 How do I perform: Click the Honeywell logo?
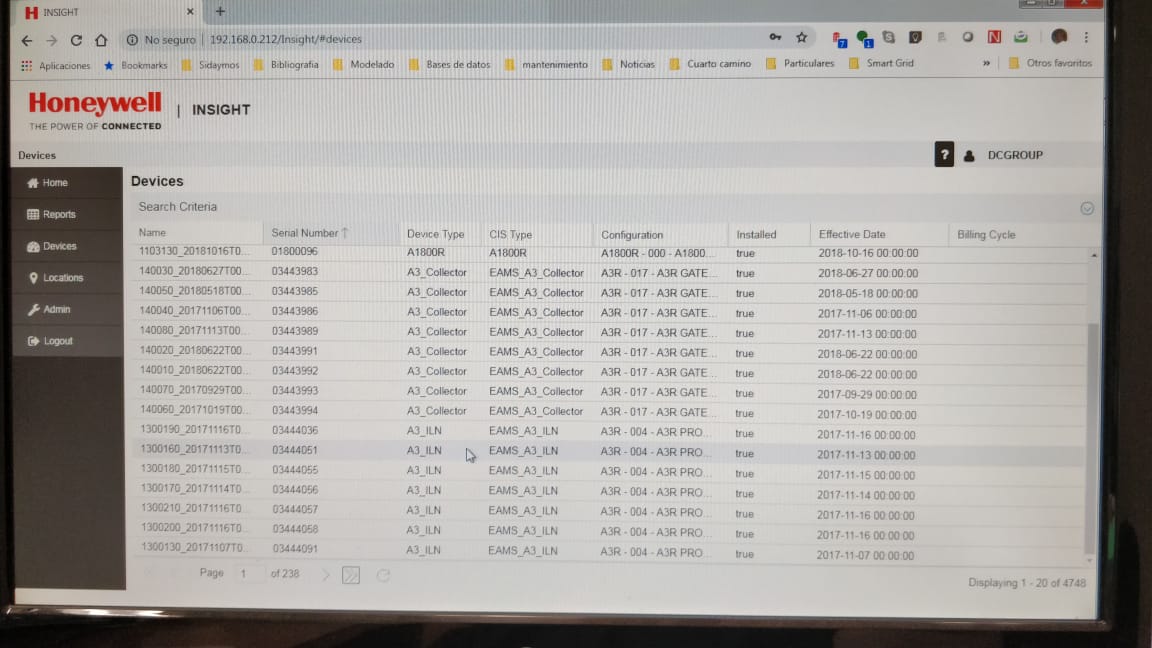point(95,110)
